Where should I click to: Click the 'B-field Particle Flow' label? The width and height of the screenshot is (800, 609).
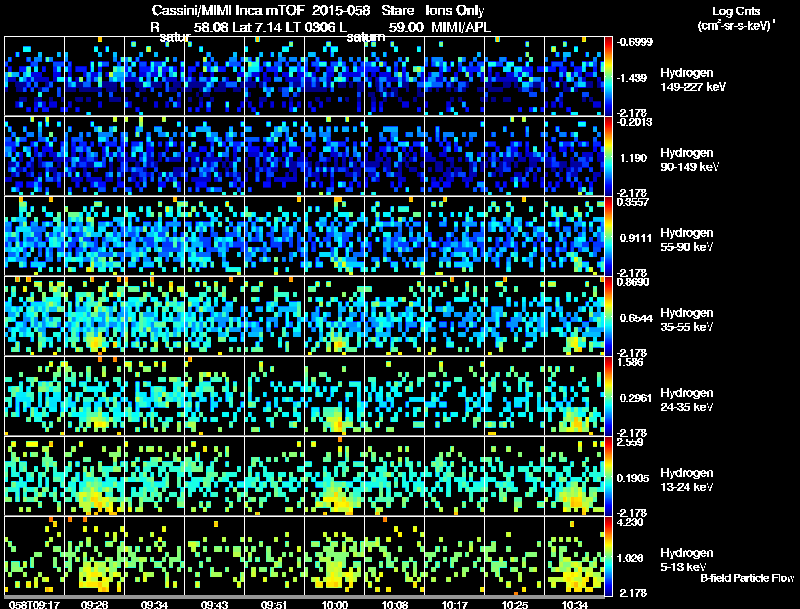(747, 578)
